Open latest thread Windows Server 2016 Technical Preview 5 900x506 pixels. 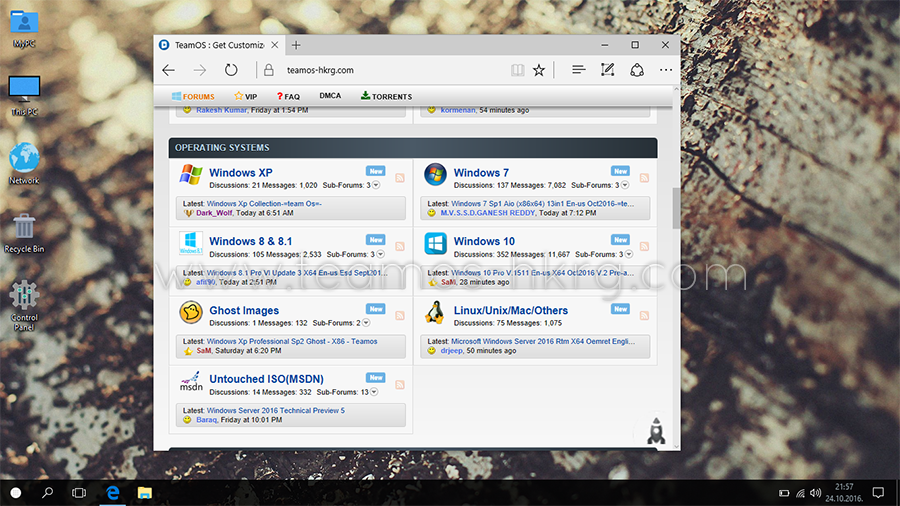(x=276, y=410)
